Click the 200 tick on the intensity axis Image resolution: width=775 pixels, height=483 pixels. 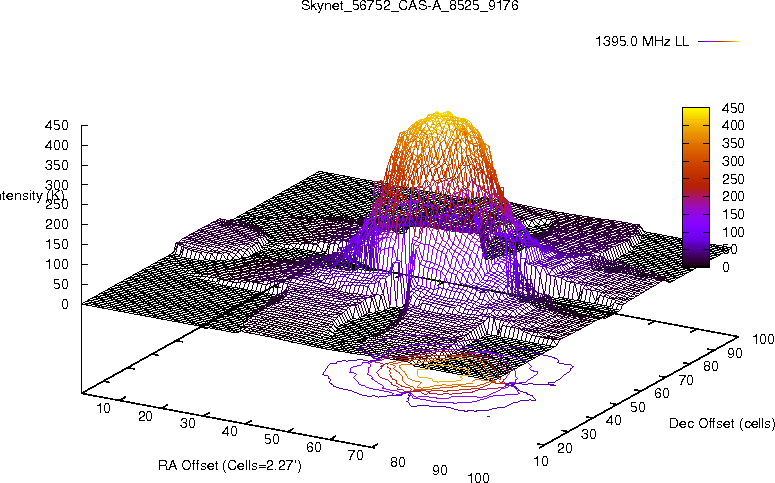[x=56, y=224]
